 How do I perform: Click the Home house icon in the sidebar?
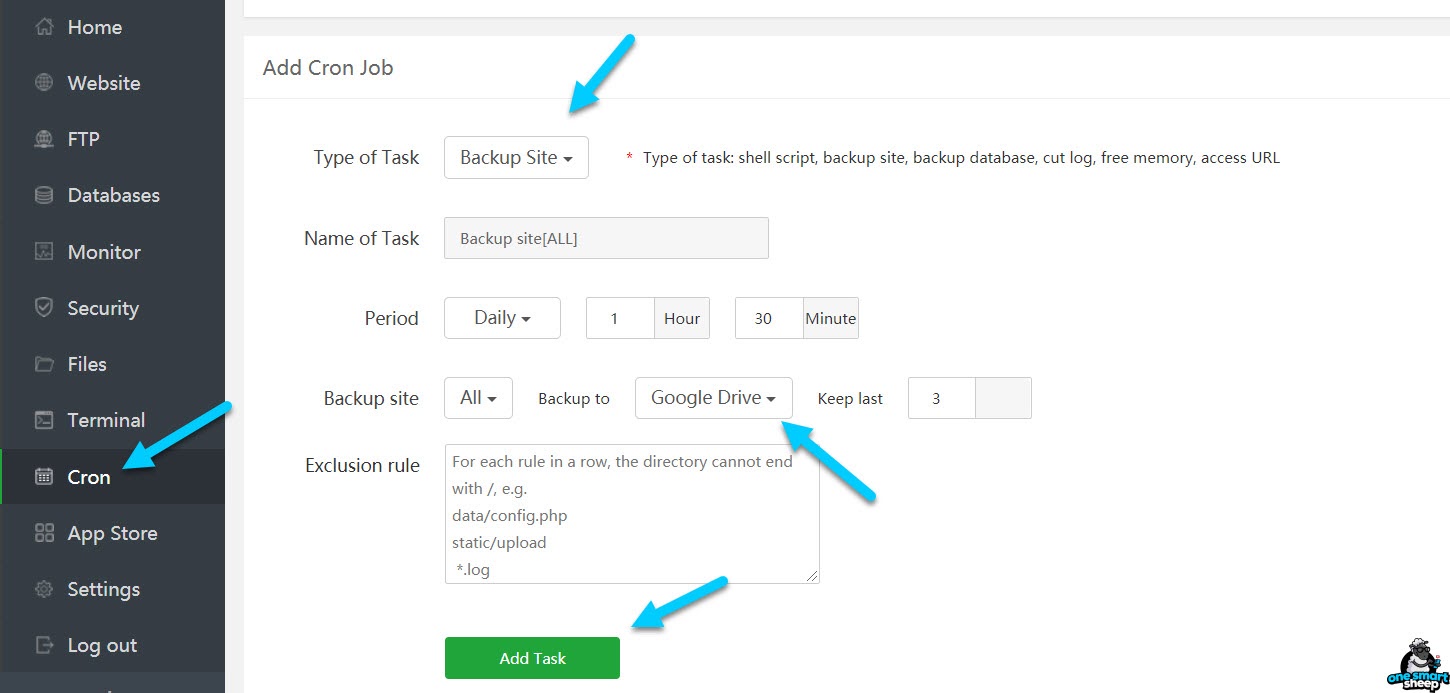(44, 27)
